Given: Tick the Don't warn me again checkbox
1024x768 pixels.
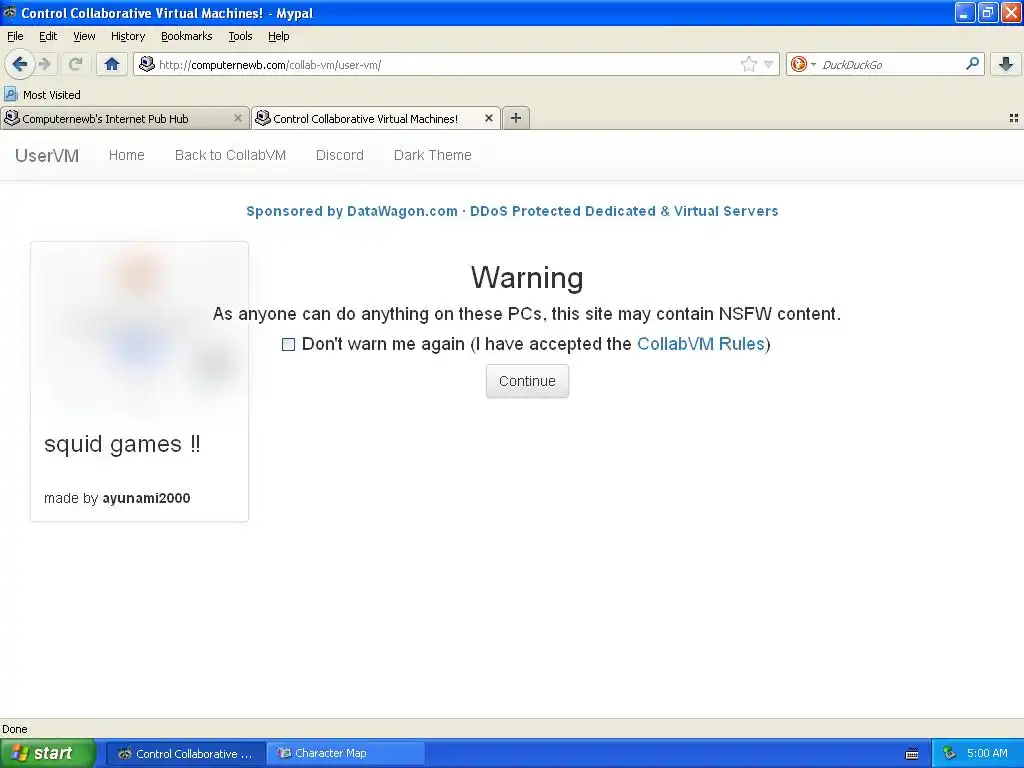Looking at the screenshot, I should 288,344.
